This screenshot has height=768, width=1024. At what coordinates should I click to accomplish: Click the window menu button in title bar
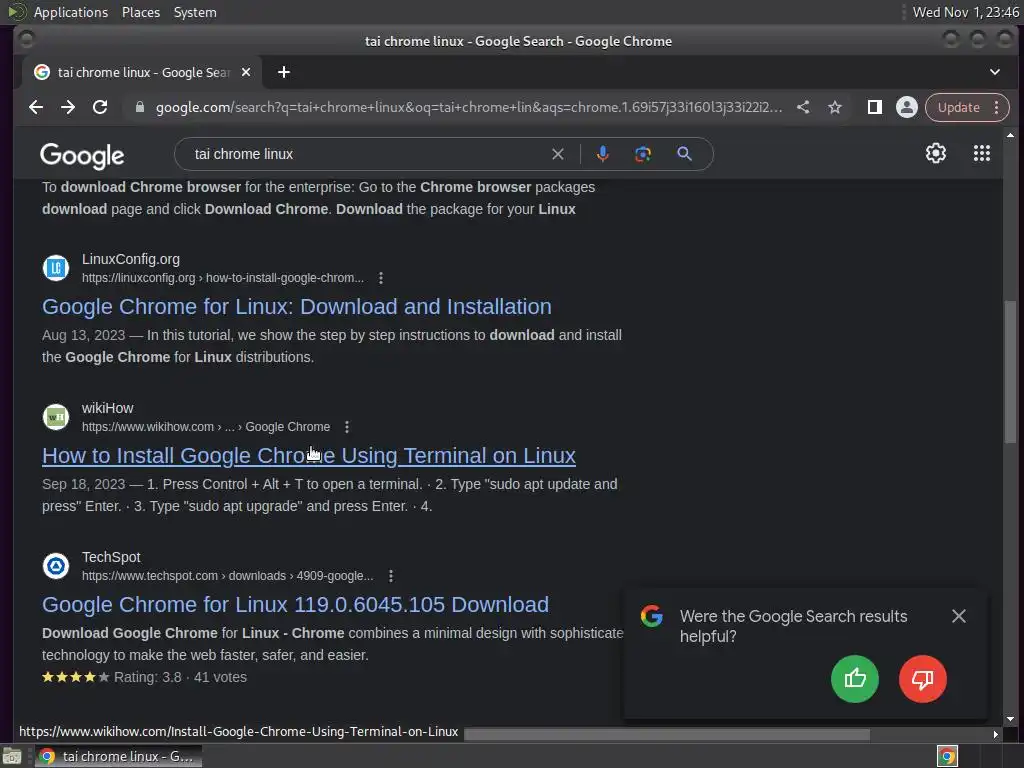coord(26,40)
